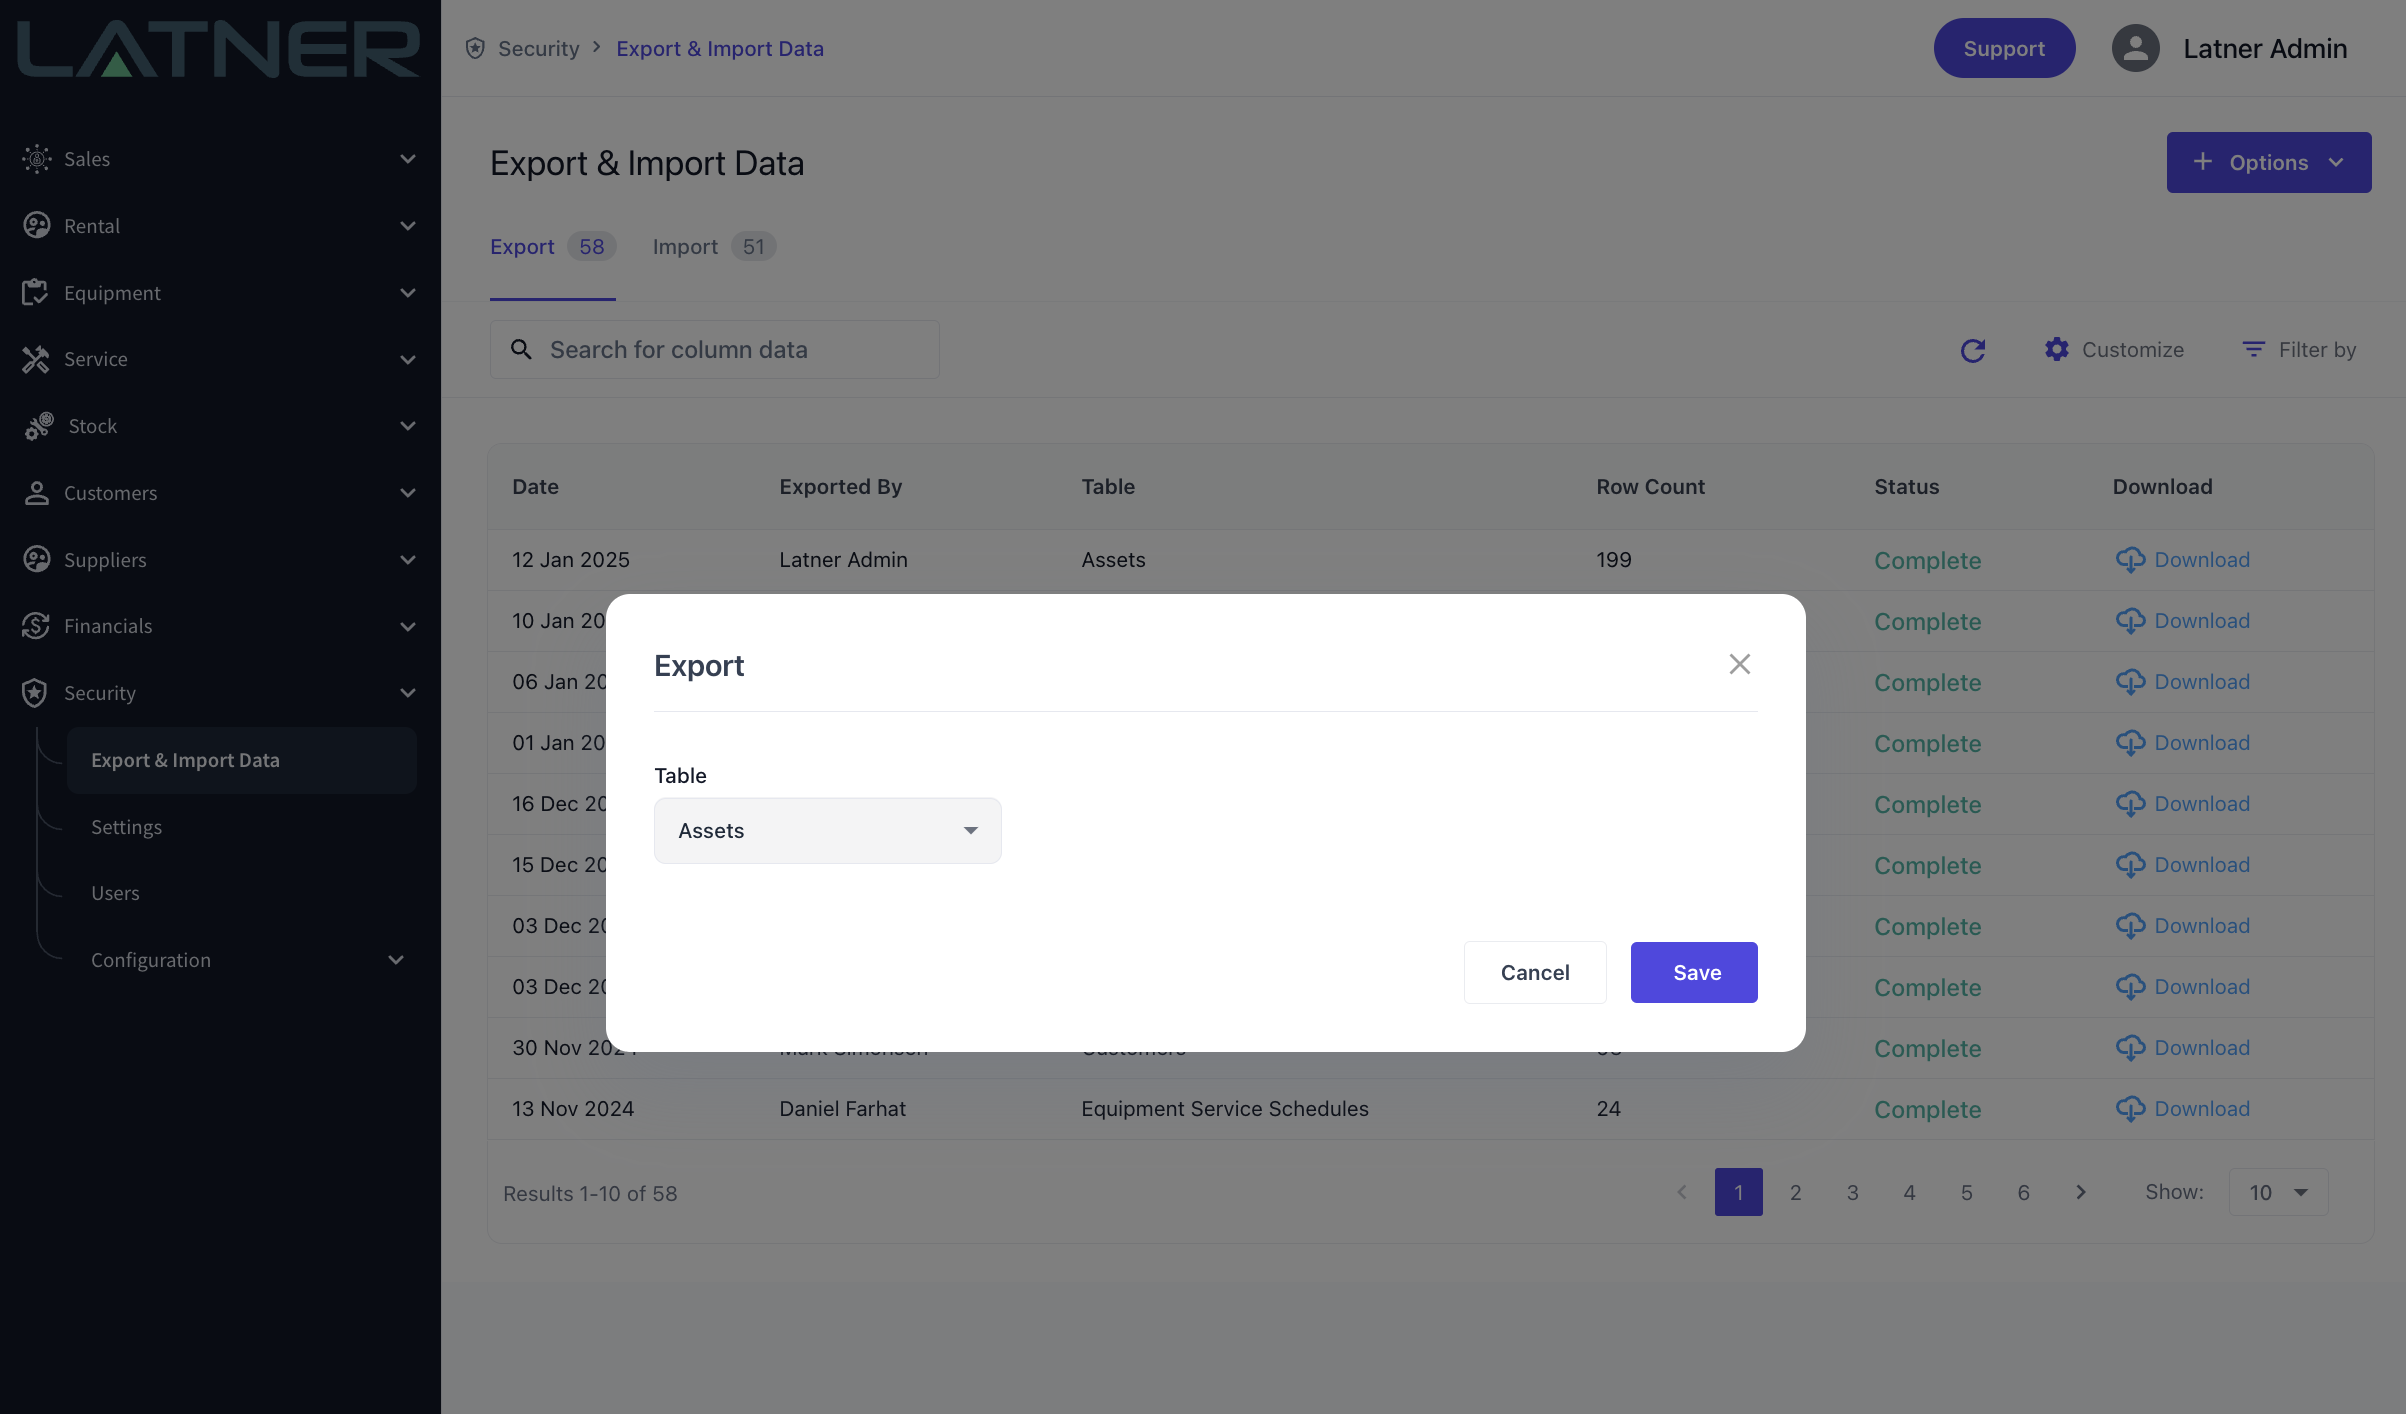
Task: Click the Financials sidebar icon
Action: pyautogui.click(x=35, y=626)
